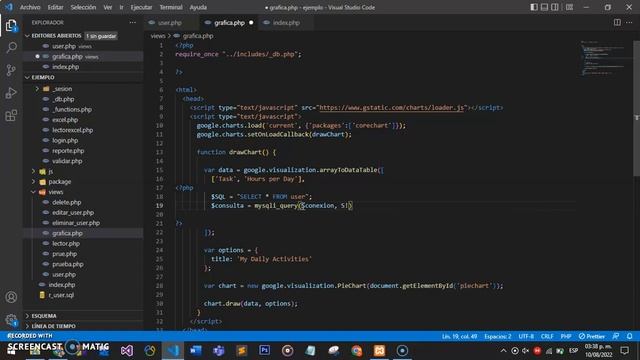Open the Accounts menu icon
The height and width of the screenshot is (360, 640).
11,297
